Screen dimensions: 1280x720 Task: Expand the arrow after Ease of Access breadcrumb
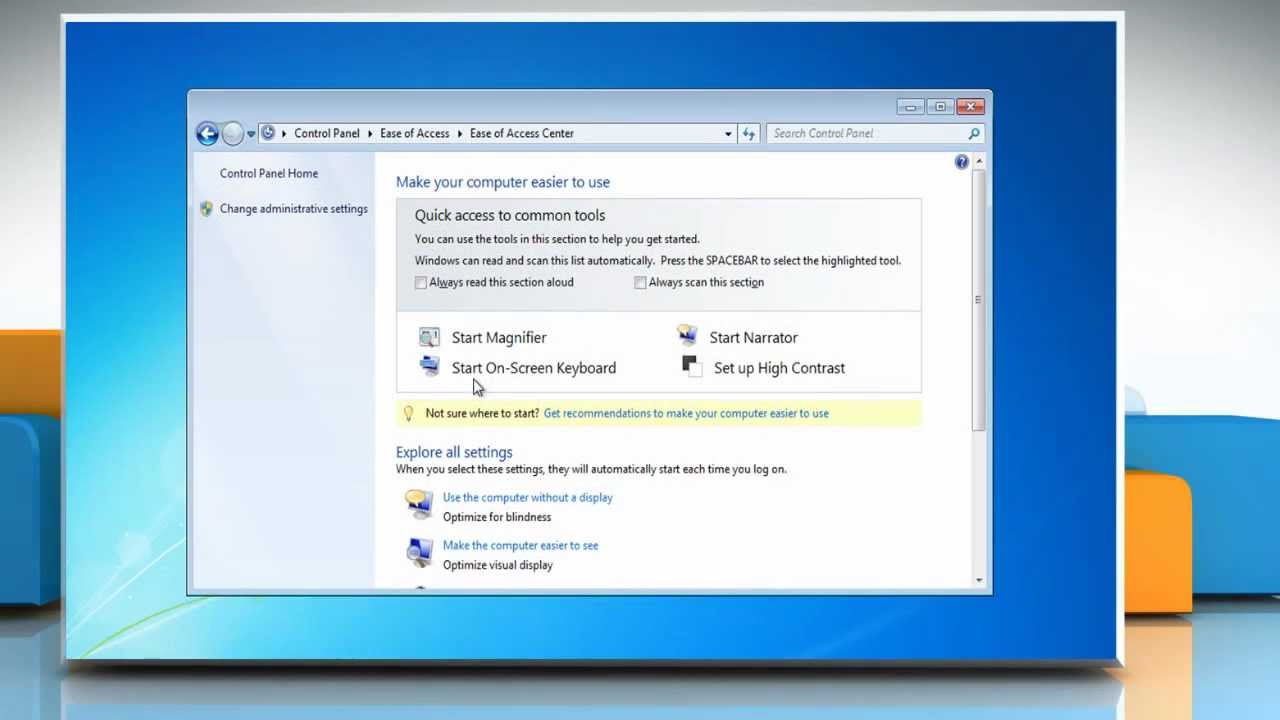pos(460,133)
